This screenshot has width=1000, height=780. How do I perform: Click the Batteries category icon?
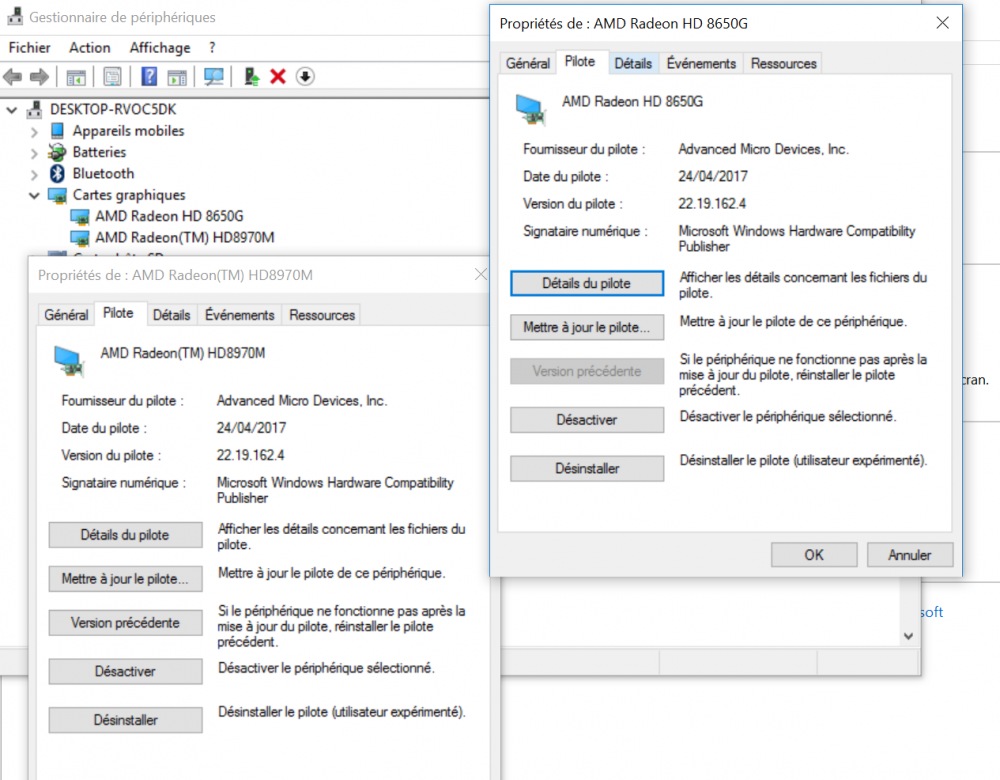point(57,152)
